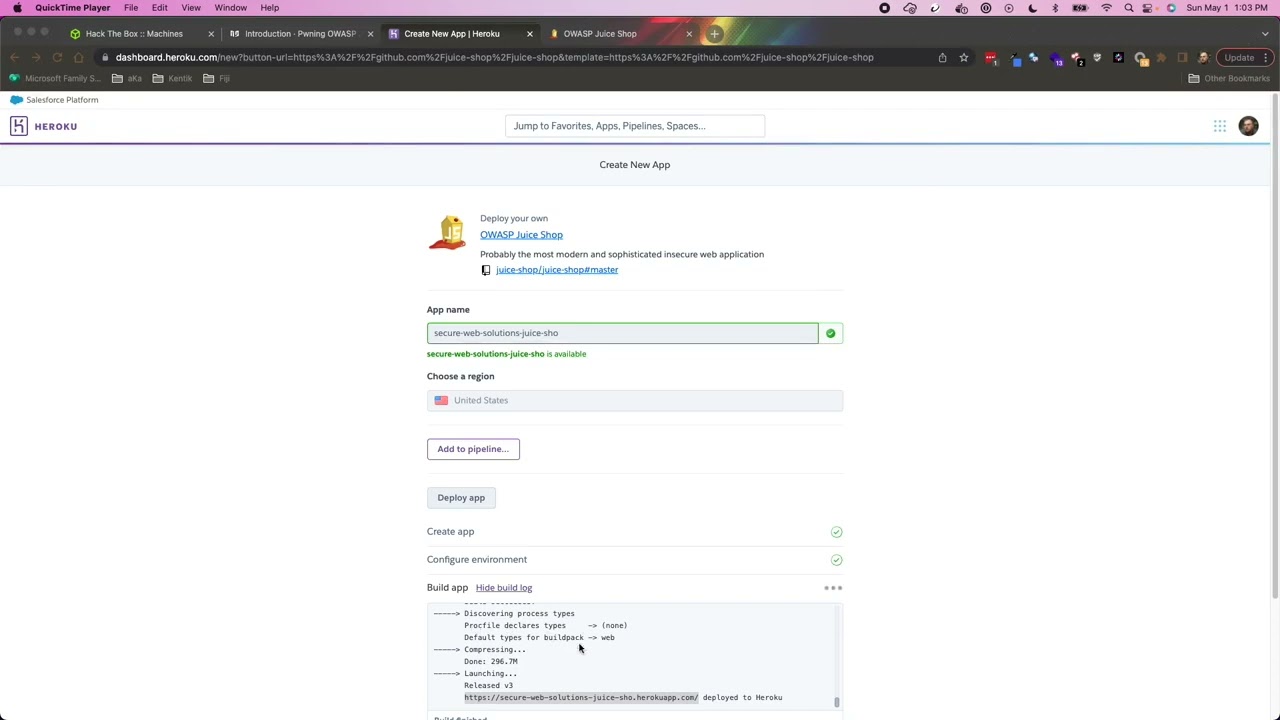Reload the page with the refresh icon
Image resolution: width=1280 pixels, height=720 pixels.
click(57, 58)
